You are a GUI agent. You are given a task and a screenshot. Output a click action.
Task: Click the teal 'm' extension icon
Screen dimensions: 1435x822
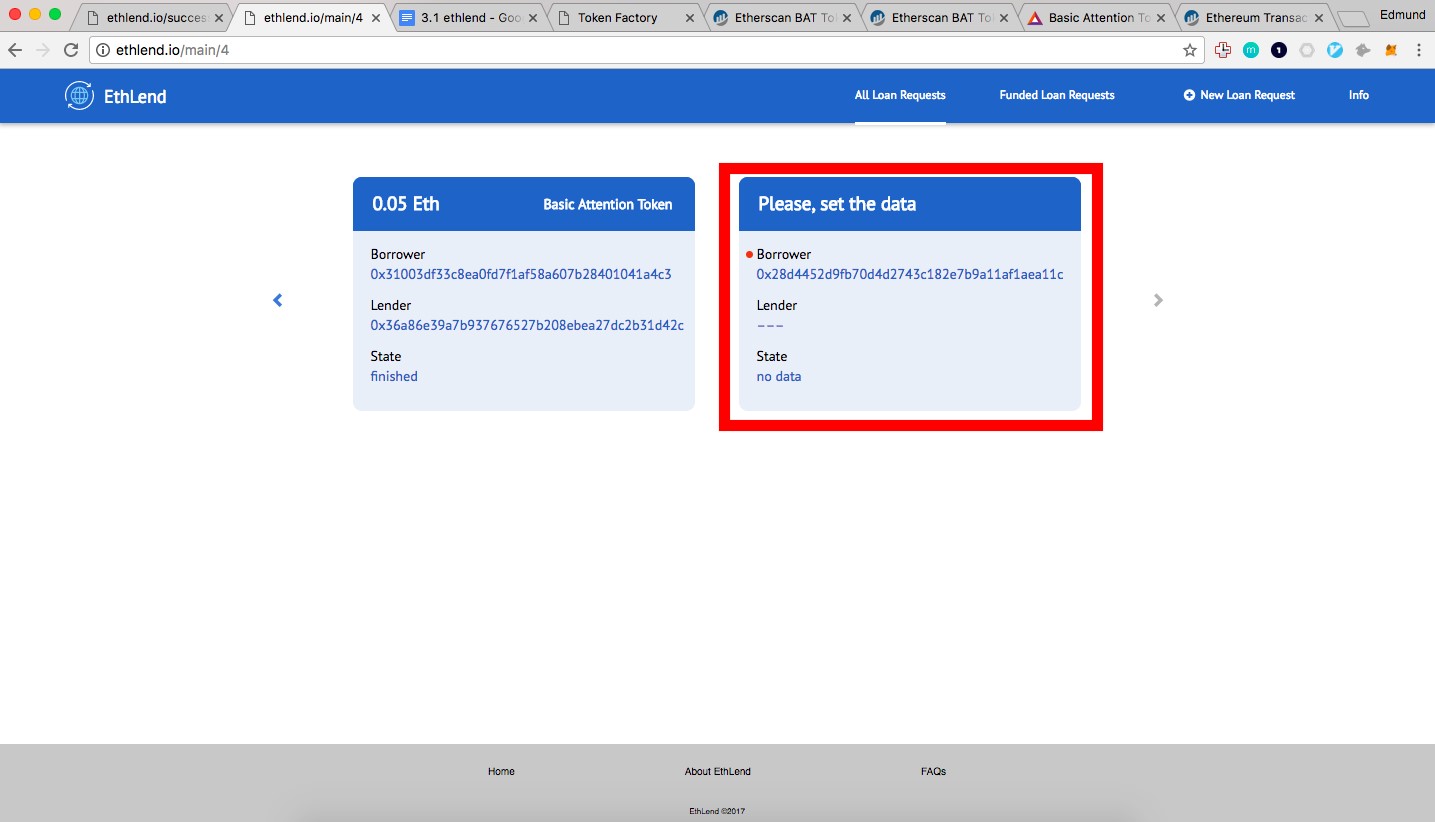point(1251,50)
